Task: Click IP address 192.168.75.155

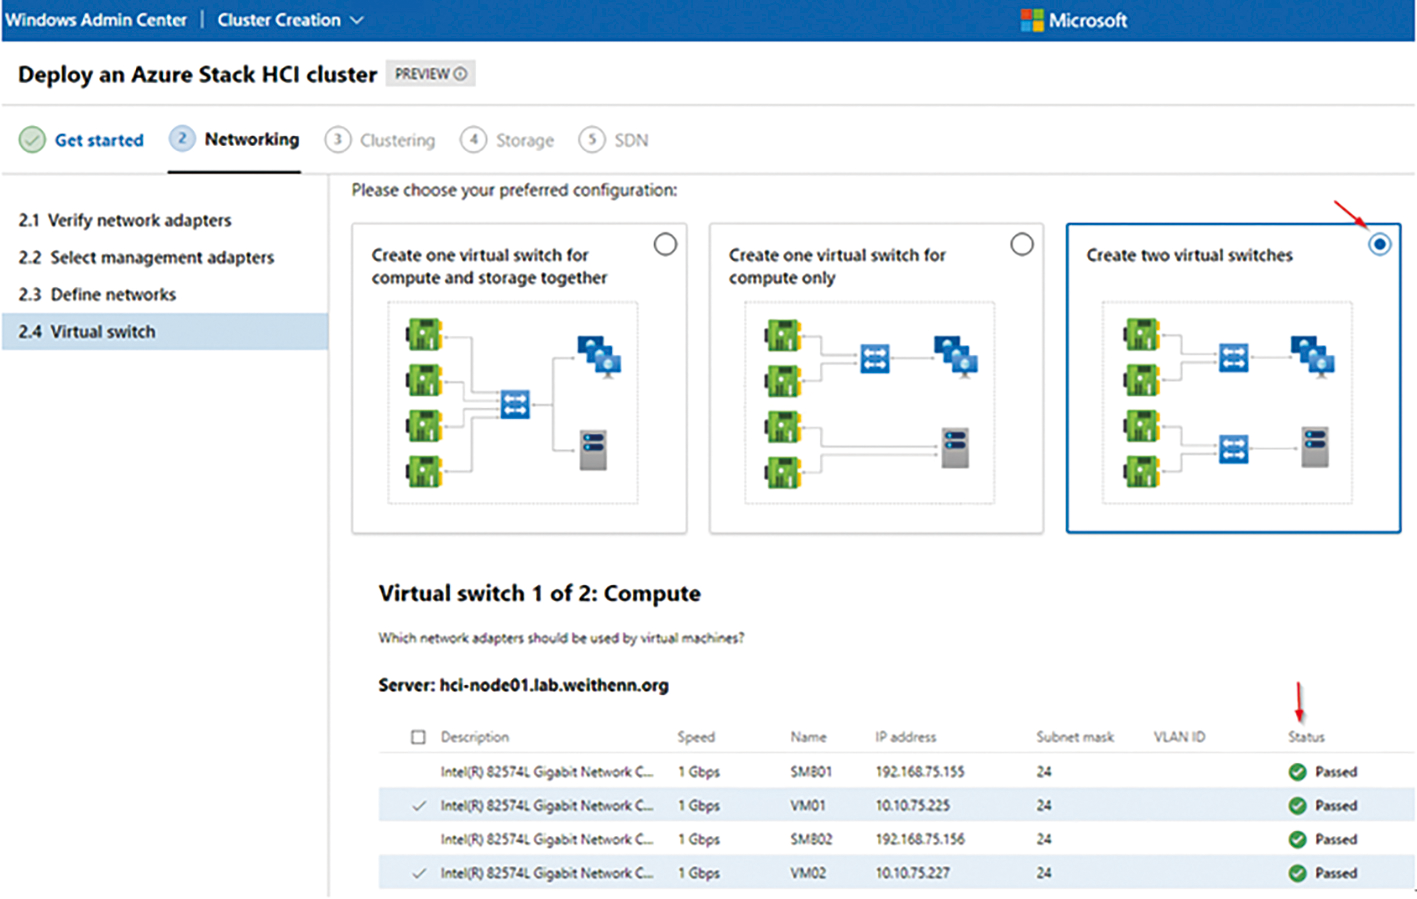Action: 920,772
